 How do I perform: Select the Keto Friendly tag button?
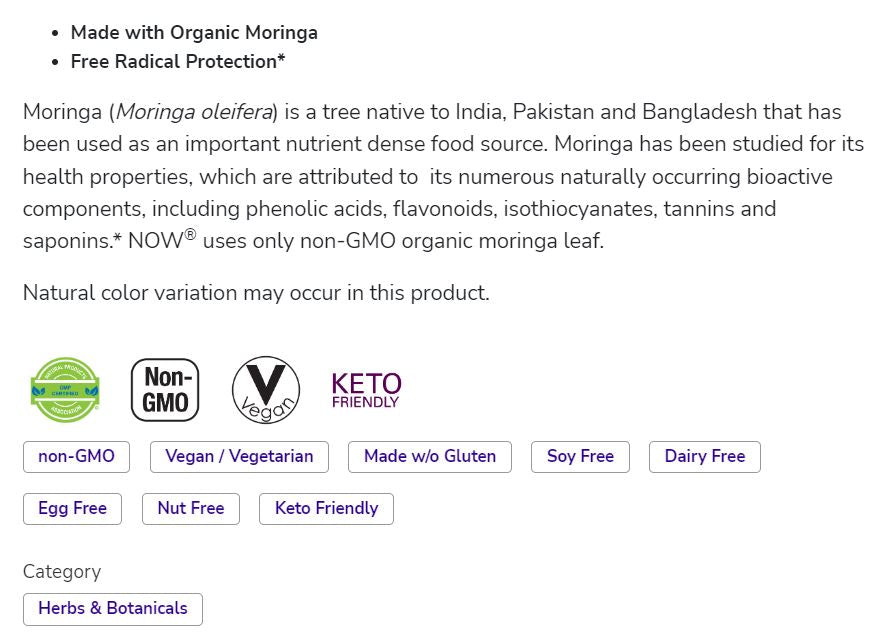click(326, 508)
